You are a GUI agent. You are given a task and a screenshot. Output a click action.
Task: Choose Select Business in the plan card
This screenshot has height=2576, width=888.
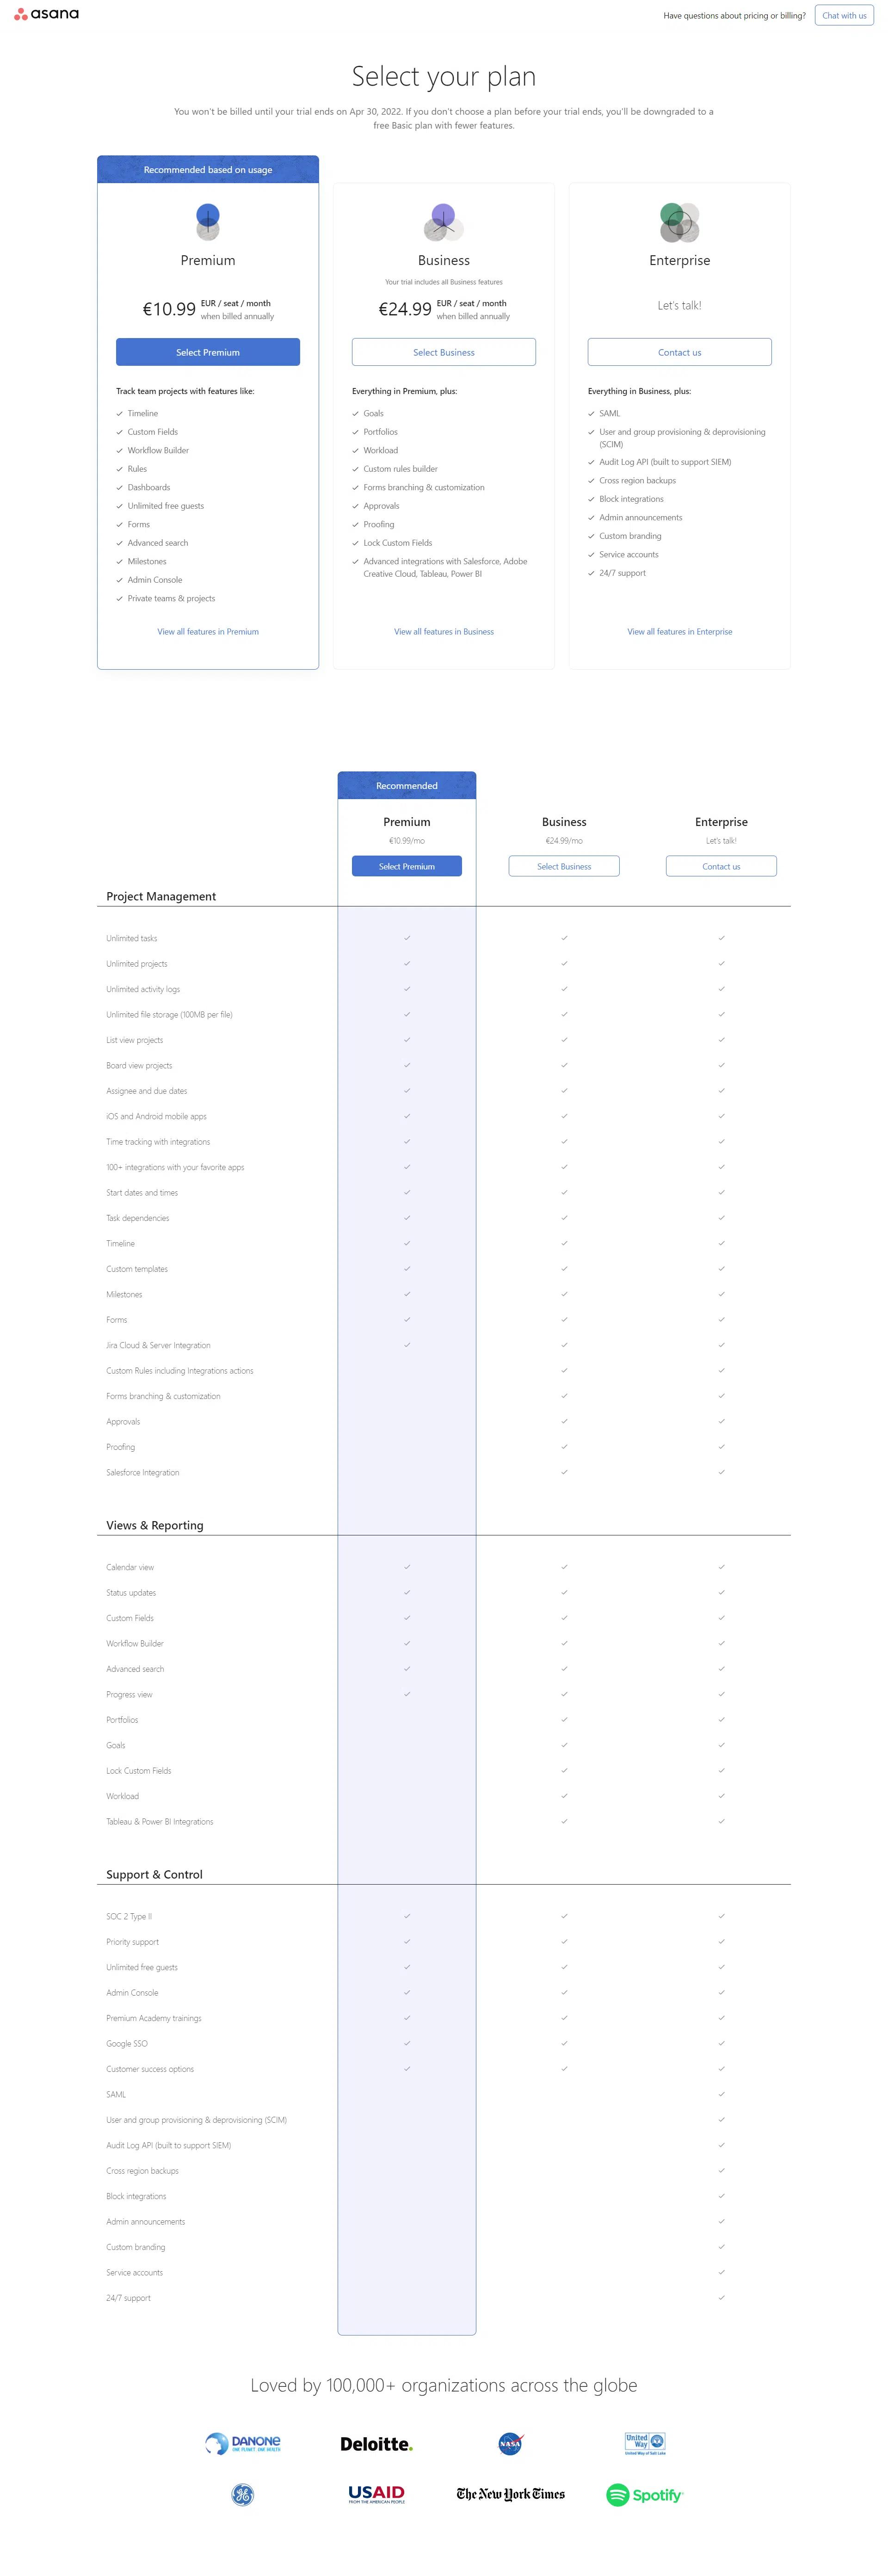coord(443,352)
